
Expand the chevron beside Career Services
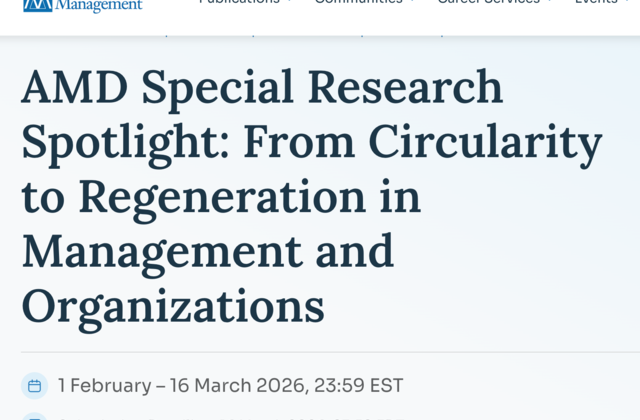[550, 2]
